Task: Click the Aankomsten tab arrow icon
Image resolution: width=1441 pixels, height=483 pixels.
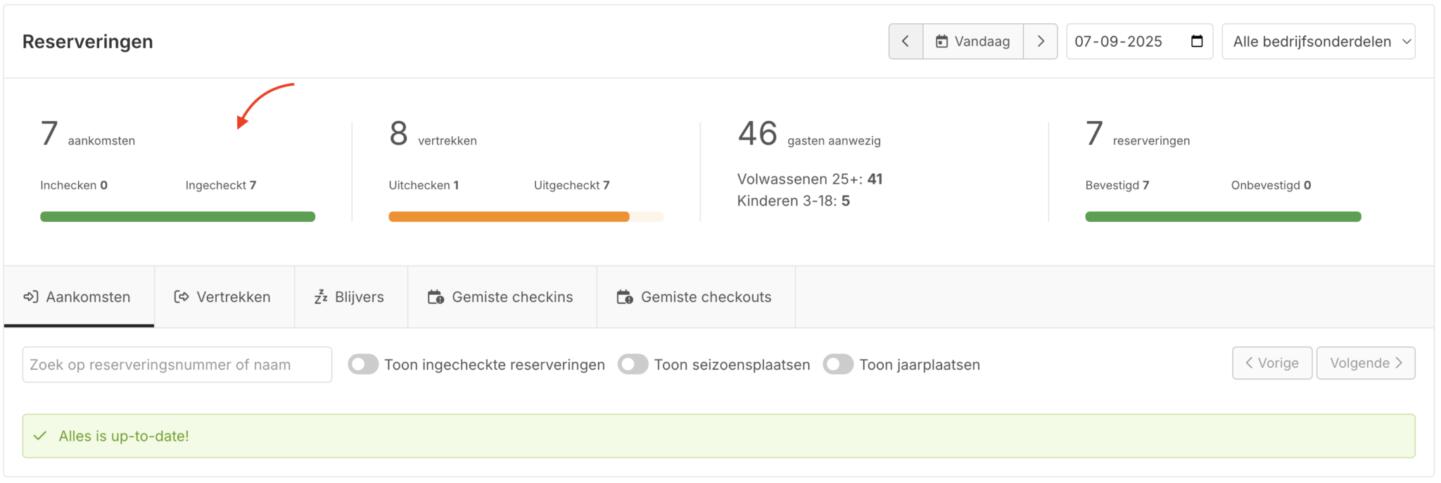Action: click(x=31, y=297)
